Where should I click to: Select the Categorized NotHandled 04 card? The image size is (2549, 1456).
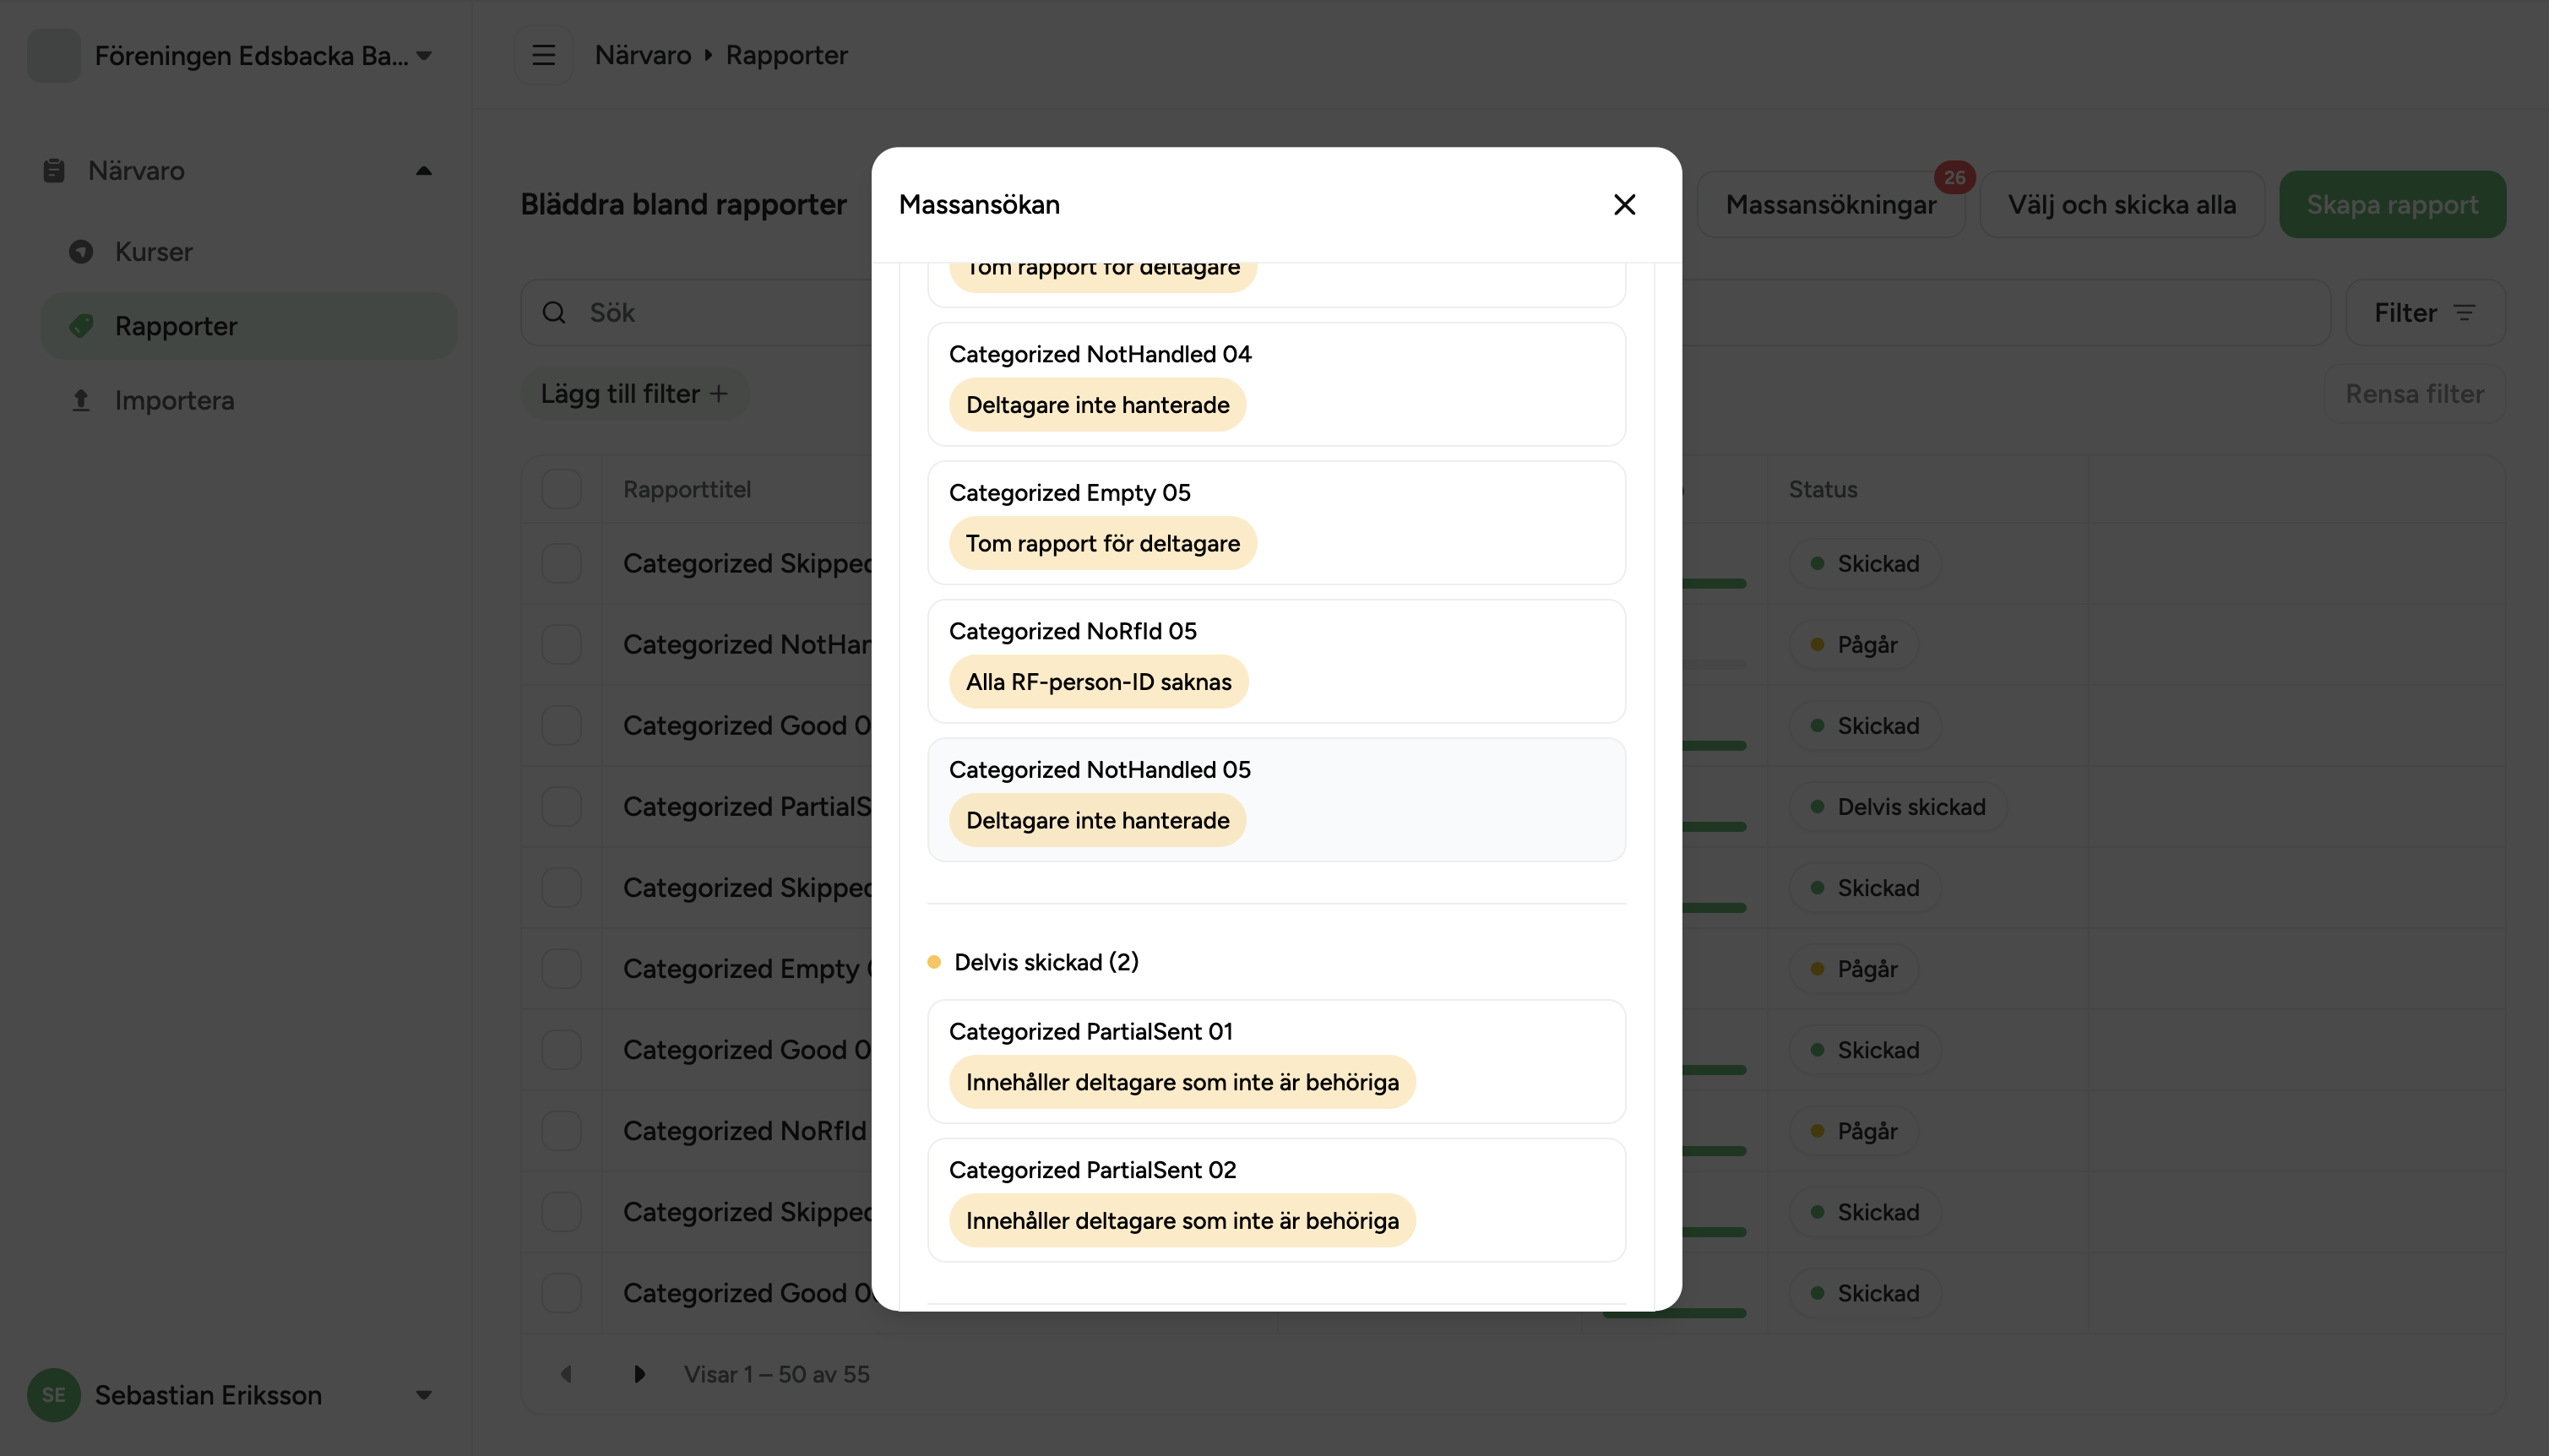pyautogui.click(x=1276, y=384)
